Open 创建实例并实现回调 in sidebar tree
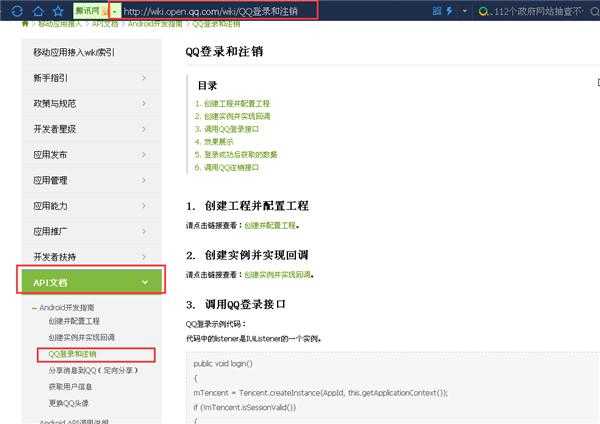Viewport: 600px width, 424px height. click(82, 338)
